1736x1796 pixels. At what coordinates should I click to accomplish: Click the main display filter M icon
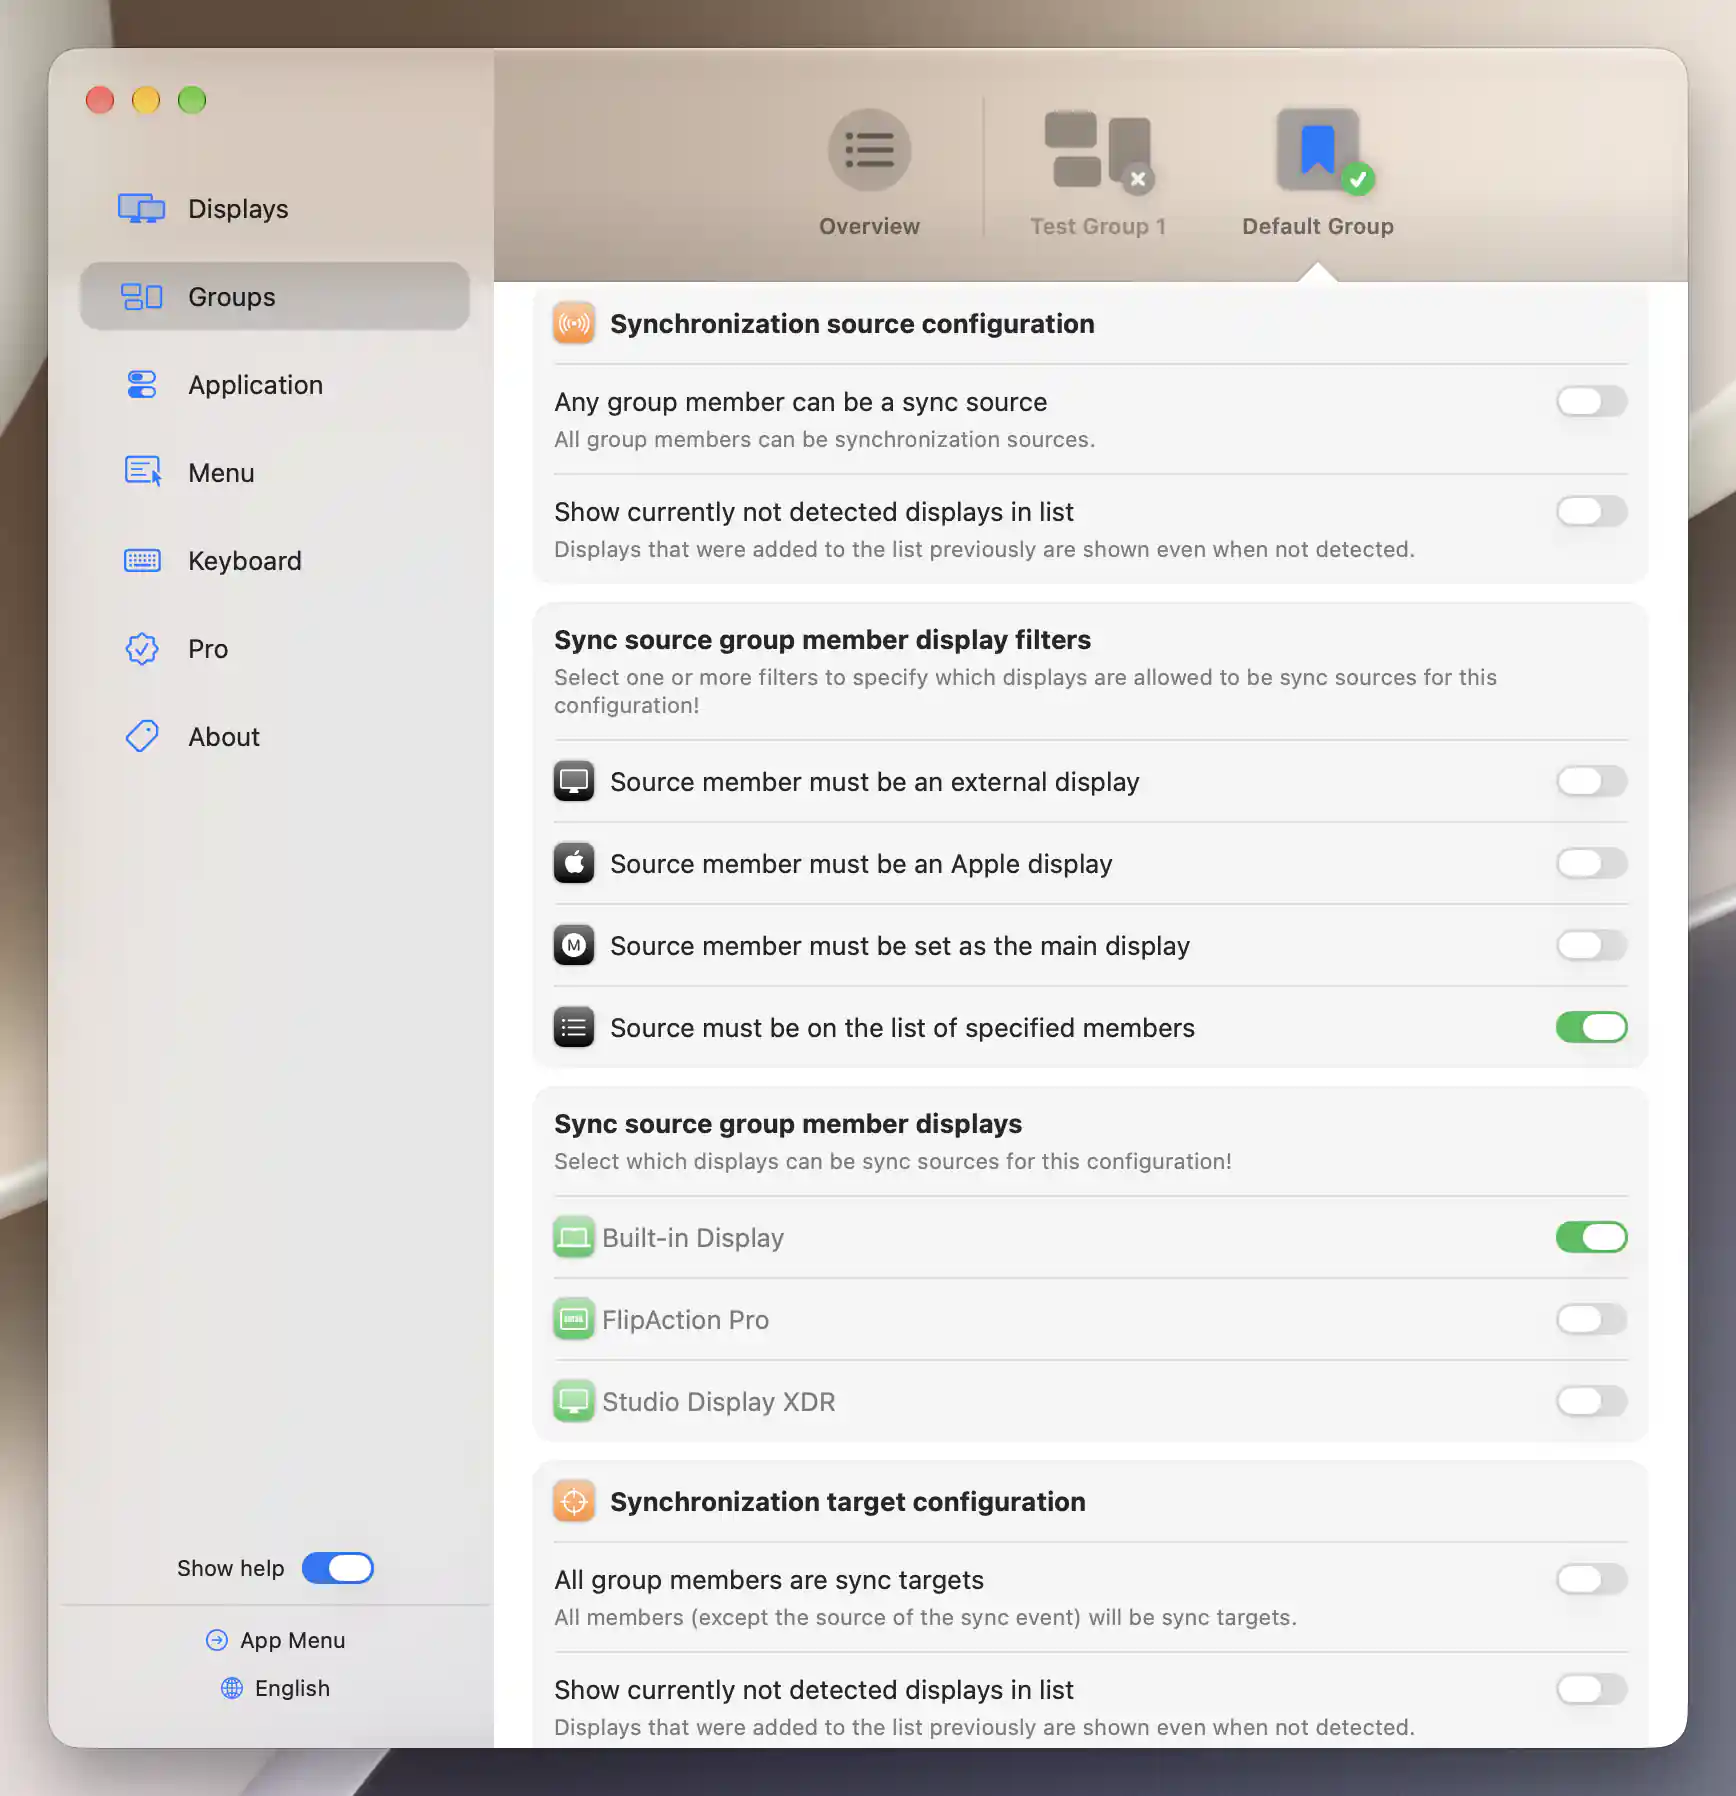pyautogui.click(x=574, y=946)
